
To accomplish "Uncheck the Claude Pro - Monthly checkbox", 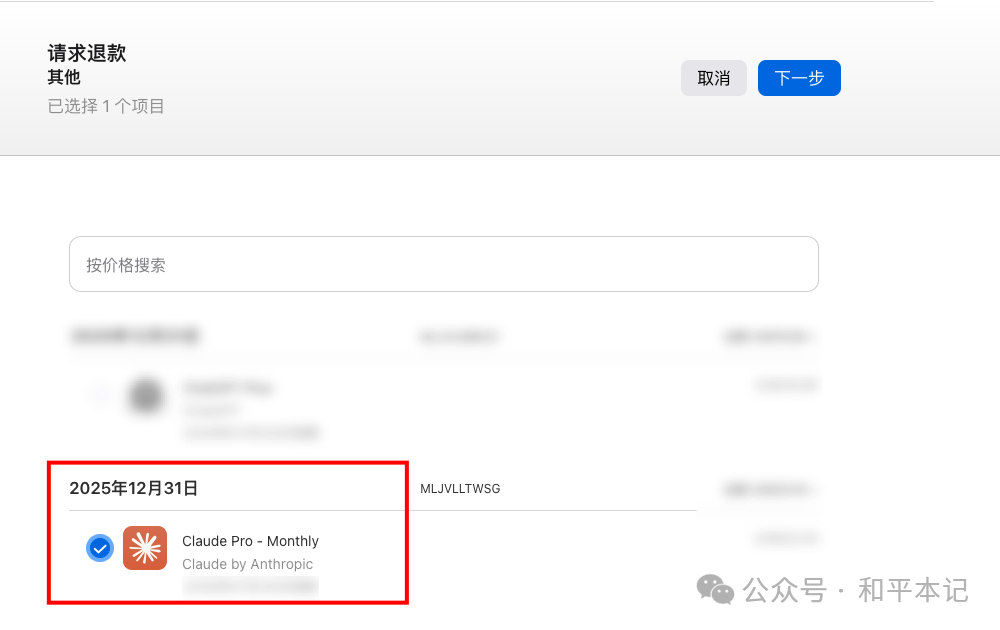I will click(x=100, y=548).
